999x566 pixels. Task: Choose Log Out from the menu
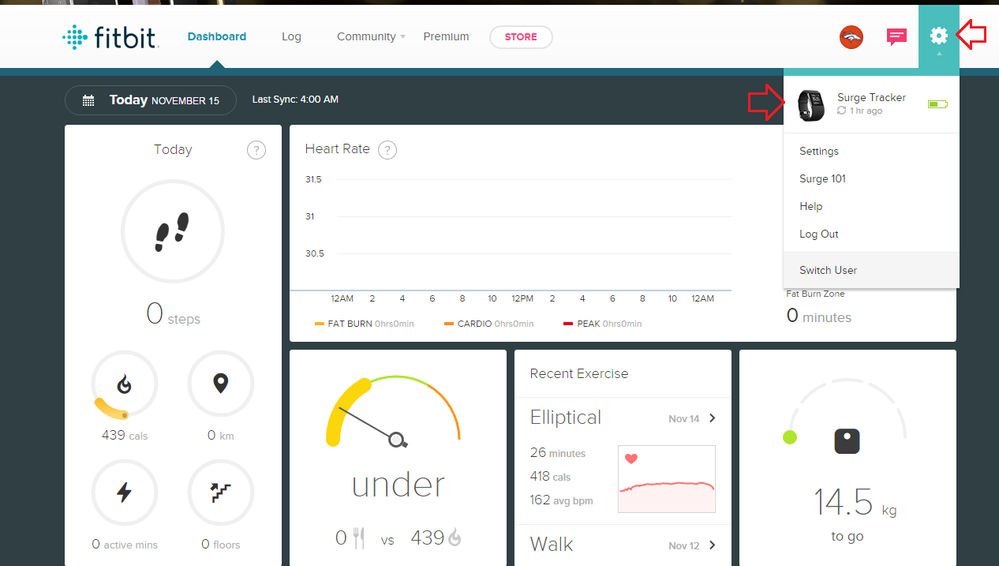pos(819,234)
